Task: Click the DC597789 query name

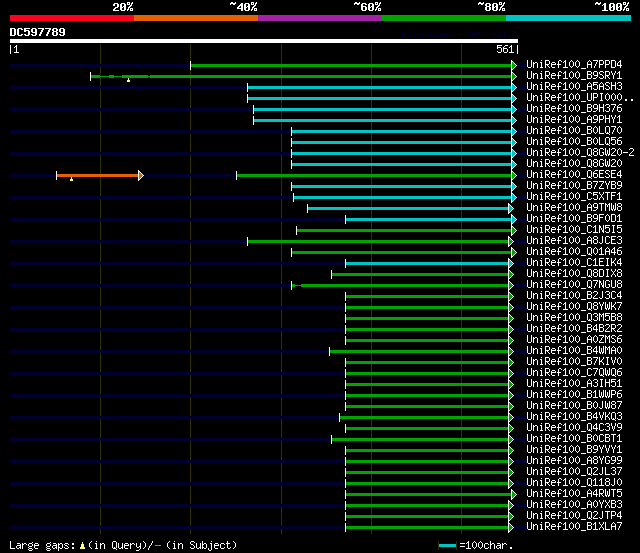Action: click(37, 32)
